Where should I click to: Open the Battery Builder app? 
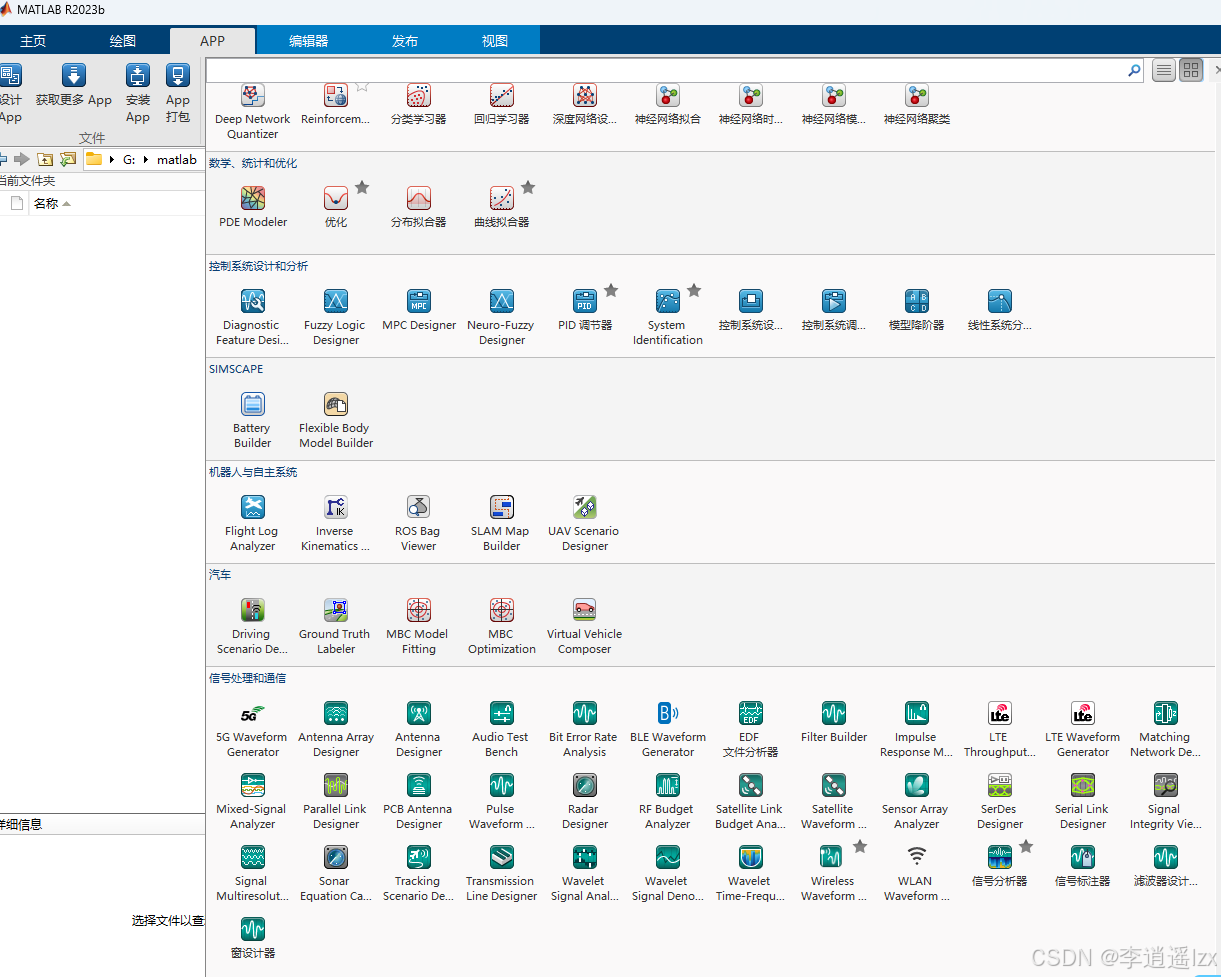(253, 420)
